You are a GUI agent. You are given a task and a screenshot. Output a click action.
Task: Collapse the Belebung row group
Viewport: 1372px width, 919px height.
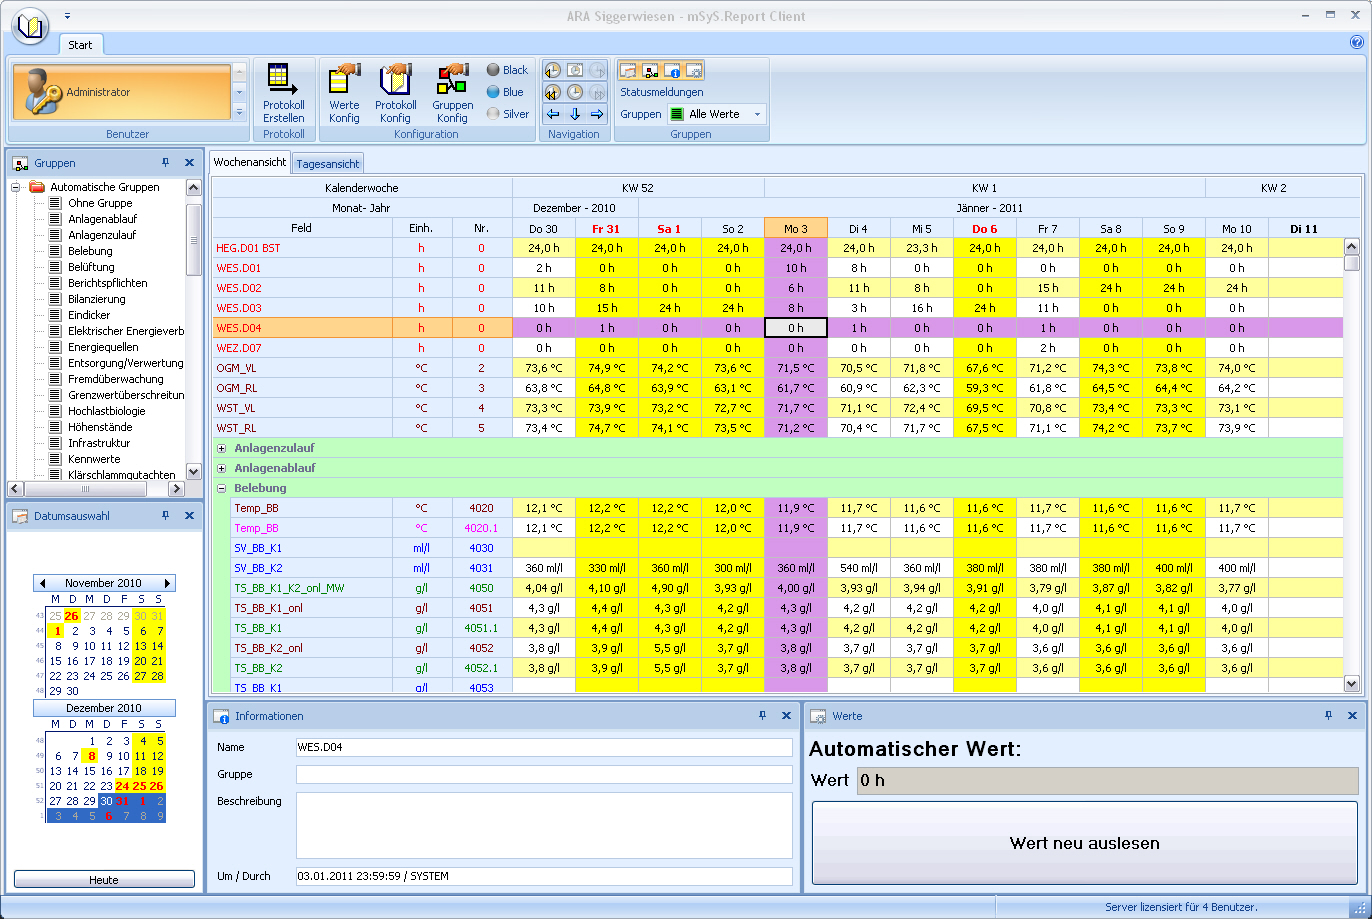(222, 488)
